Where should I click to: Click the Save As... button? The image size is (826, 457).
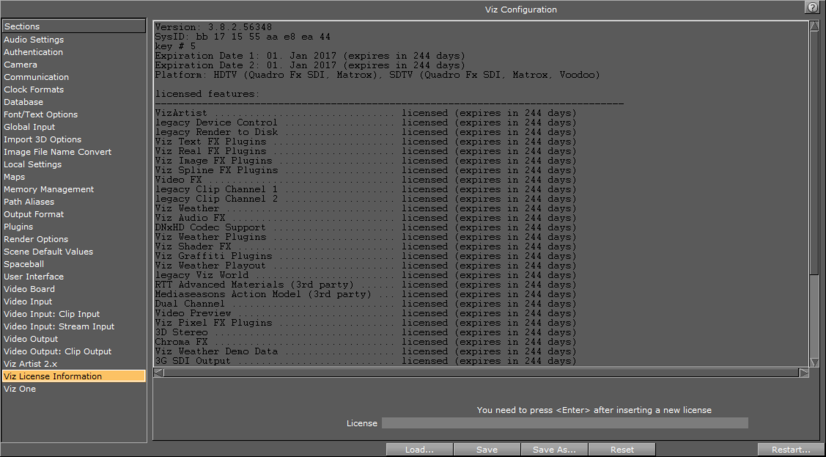click(x=554, y=450)
